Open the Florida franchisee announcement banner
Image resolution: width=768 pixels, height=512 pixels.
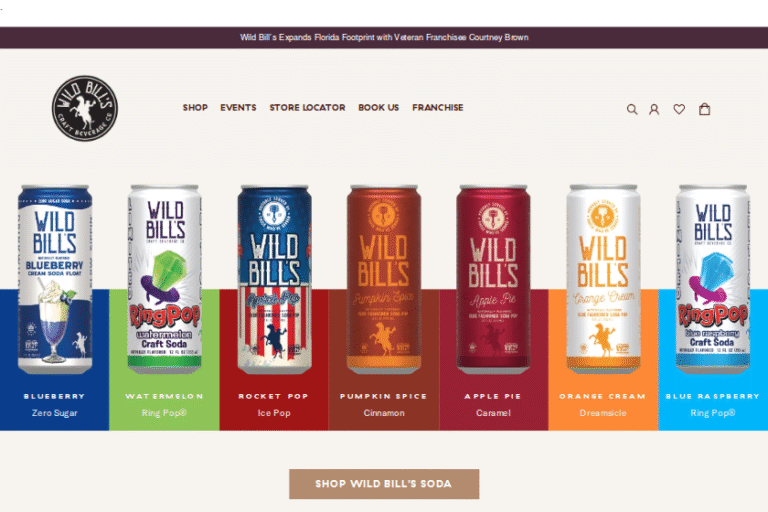[384, 37]
